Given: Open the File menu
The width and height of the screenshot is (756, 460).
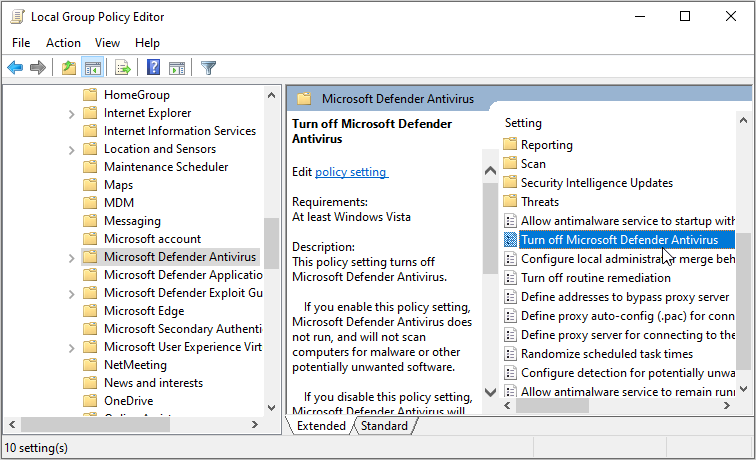Looking at the screenshot, I should pos(21,43).
